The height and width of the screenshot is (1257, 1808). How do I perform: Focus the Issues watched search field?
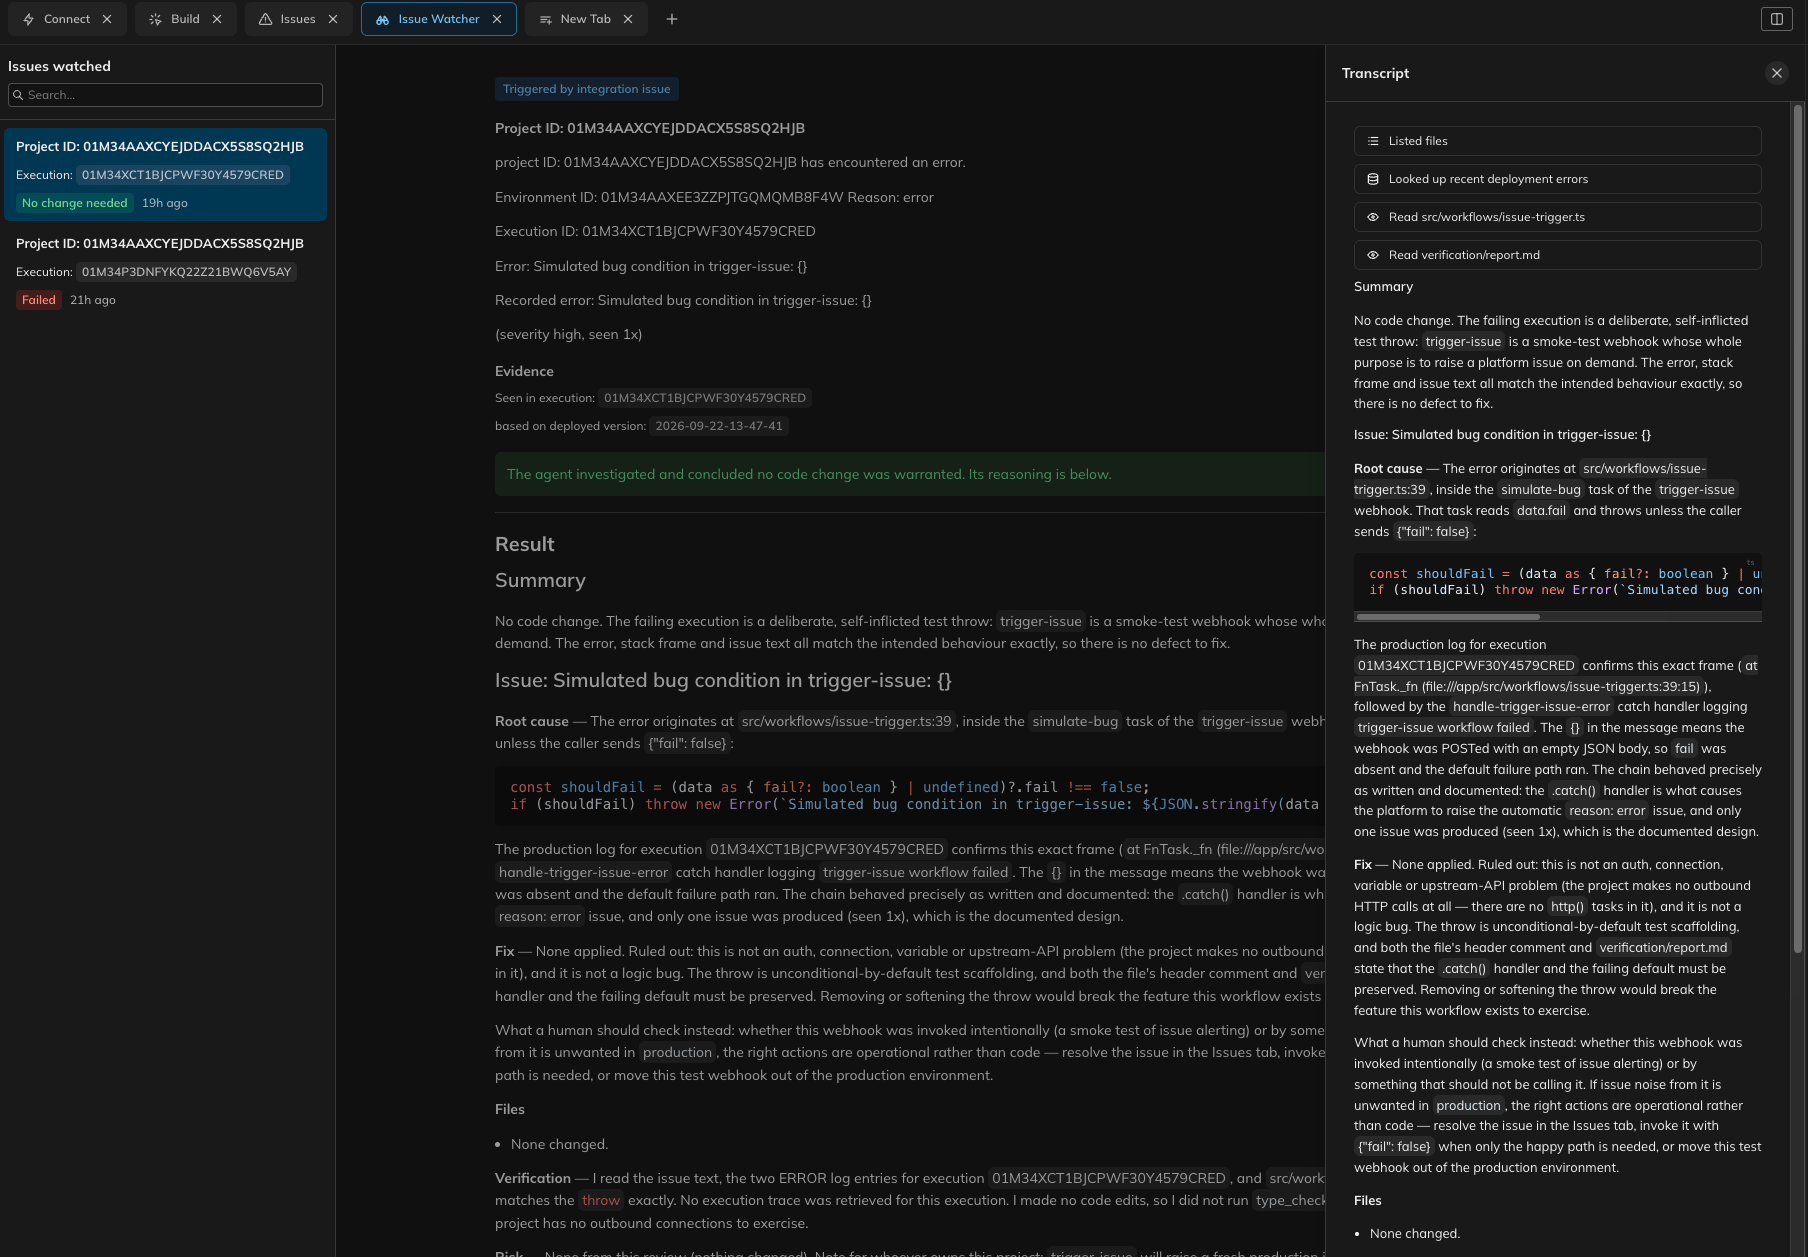tap(165, 95)
